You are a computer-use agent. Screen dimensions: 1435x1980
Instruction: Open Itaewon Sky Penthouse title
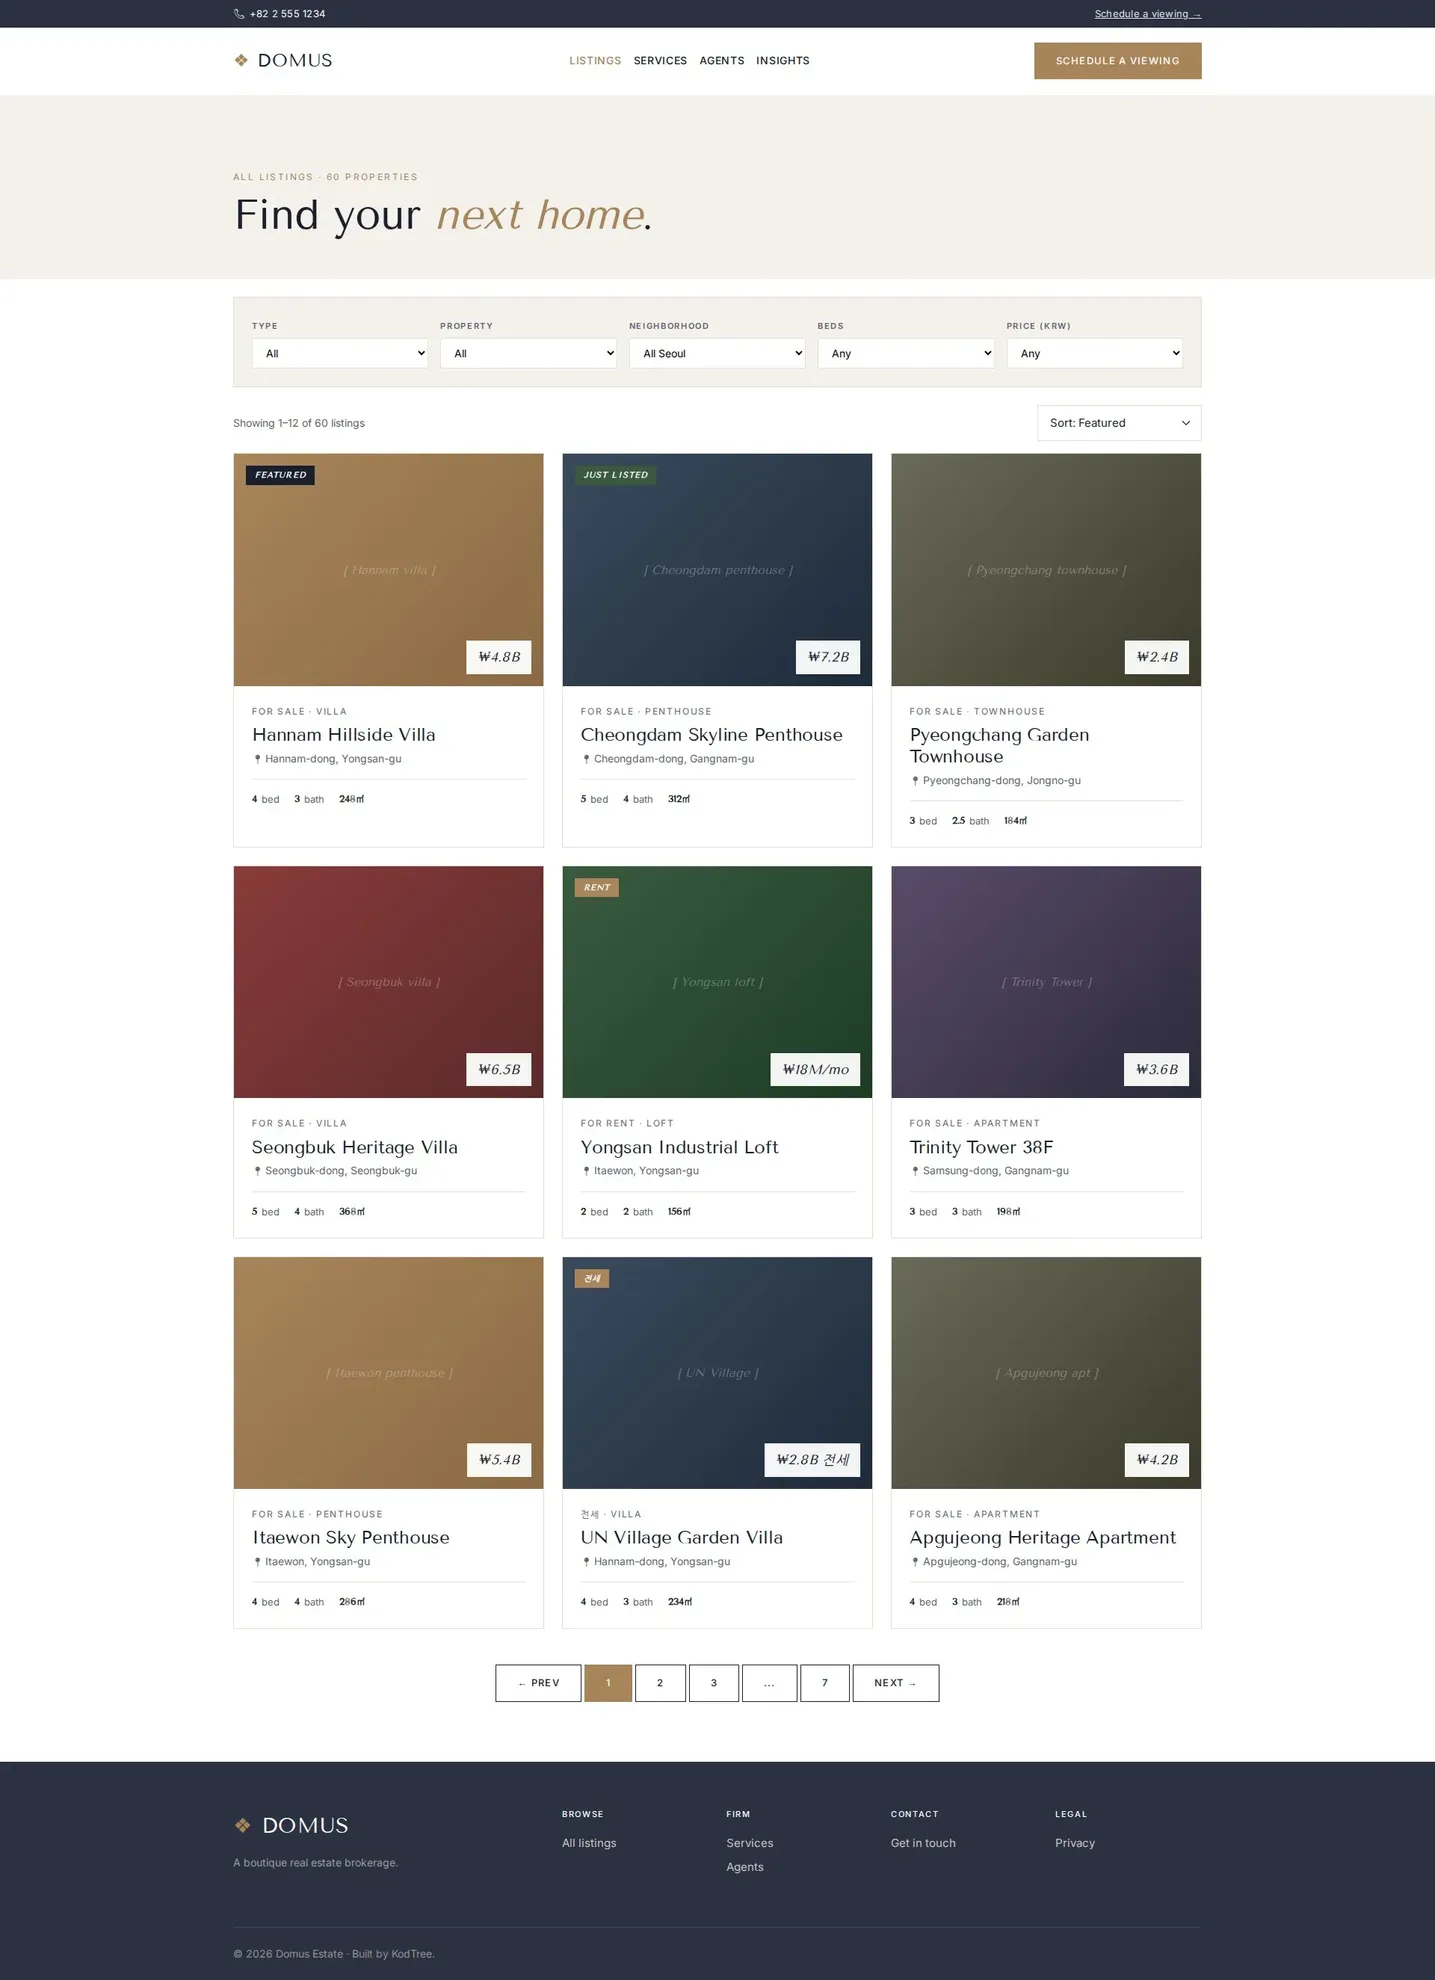coord(351,1538)
